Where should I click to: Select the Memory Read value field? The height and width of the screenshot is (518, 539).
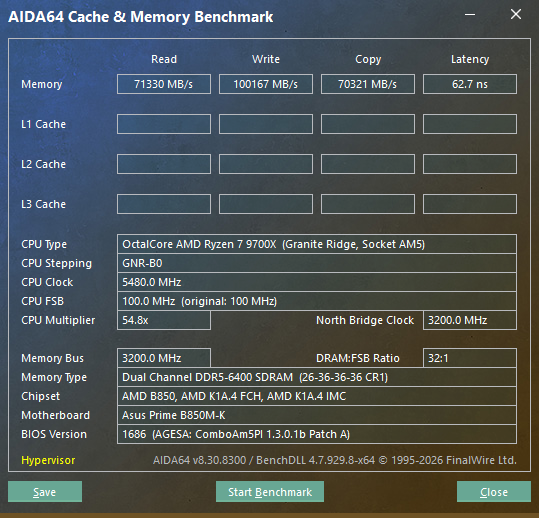pyautogui.click(x=164, y=84)
